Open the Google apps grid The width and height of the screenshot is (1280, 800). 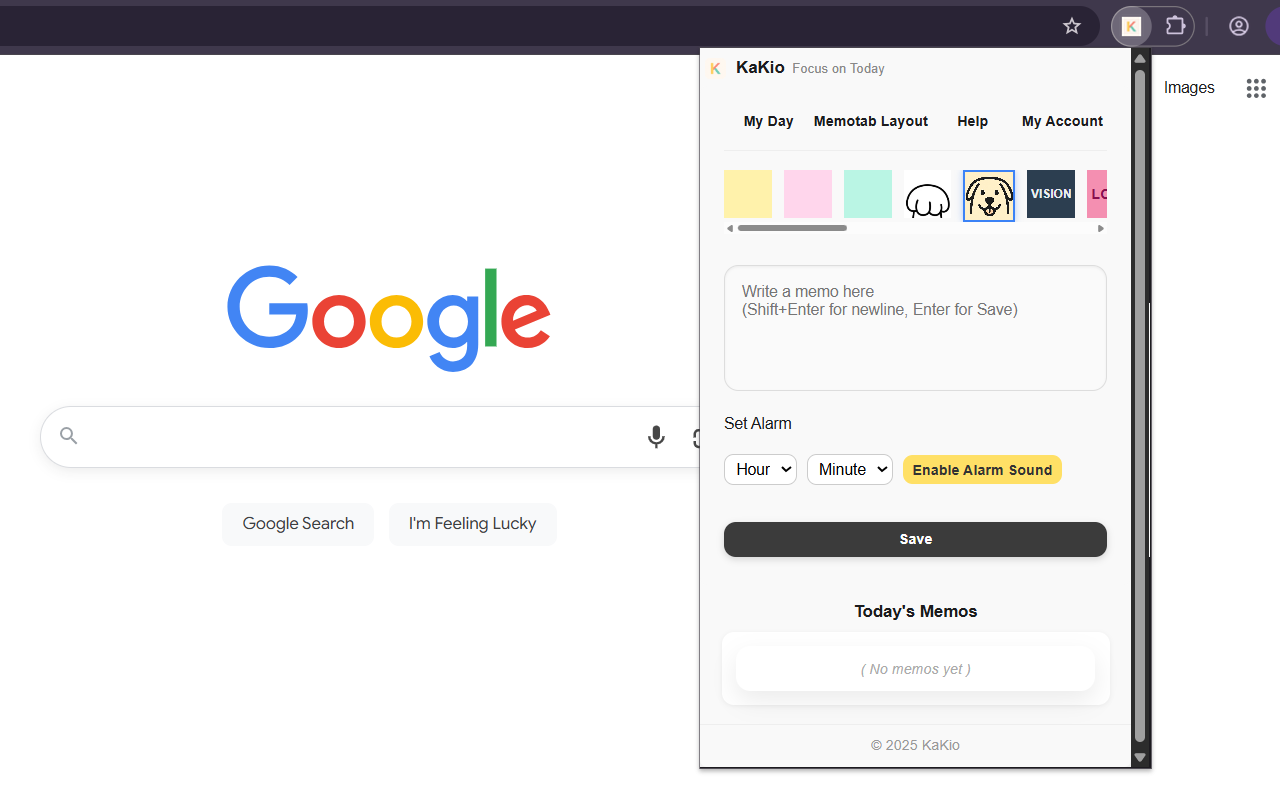click(1256, 88)
